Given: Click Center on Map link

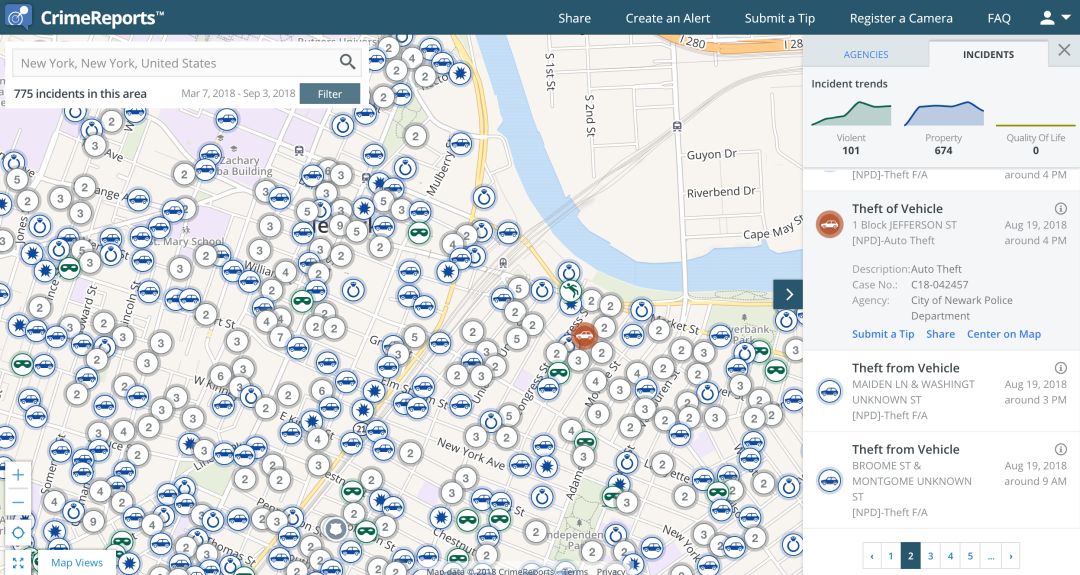Looking at the screenshot, I should (x=1004, y=334).
